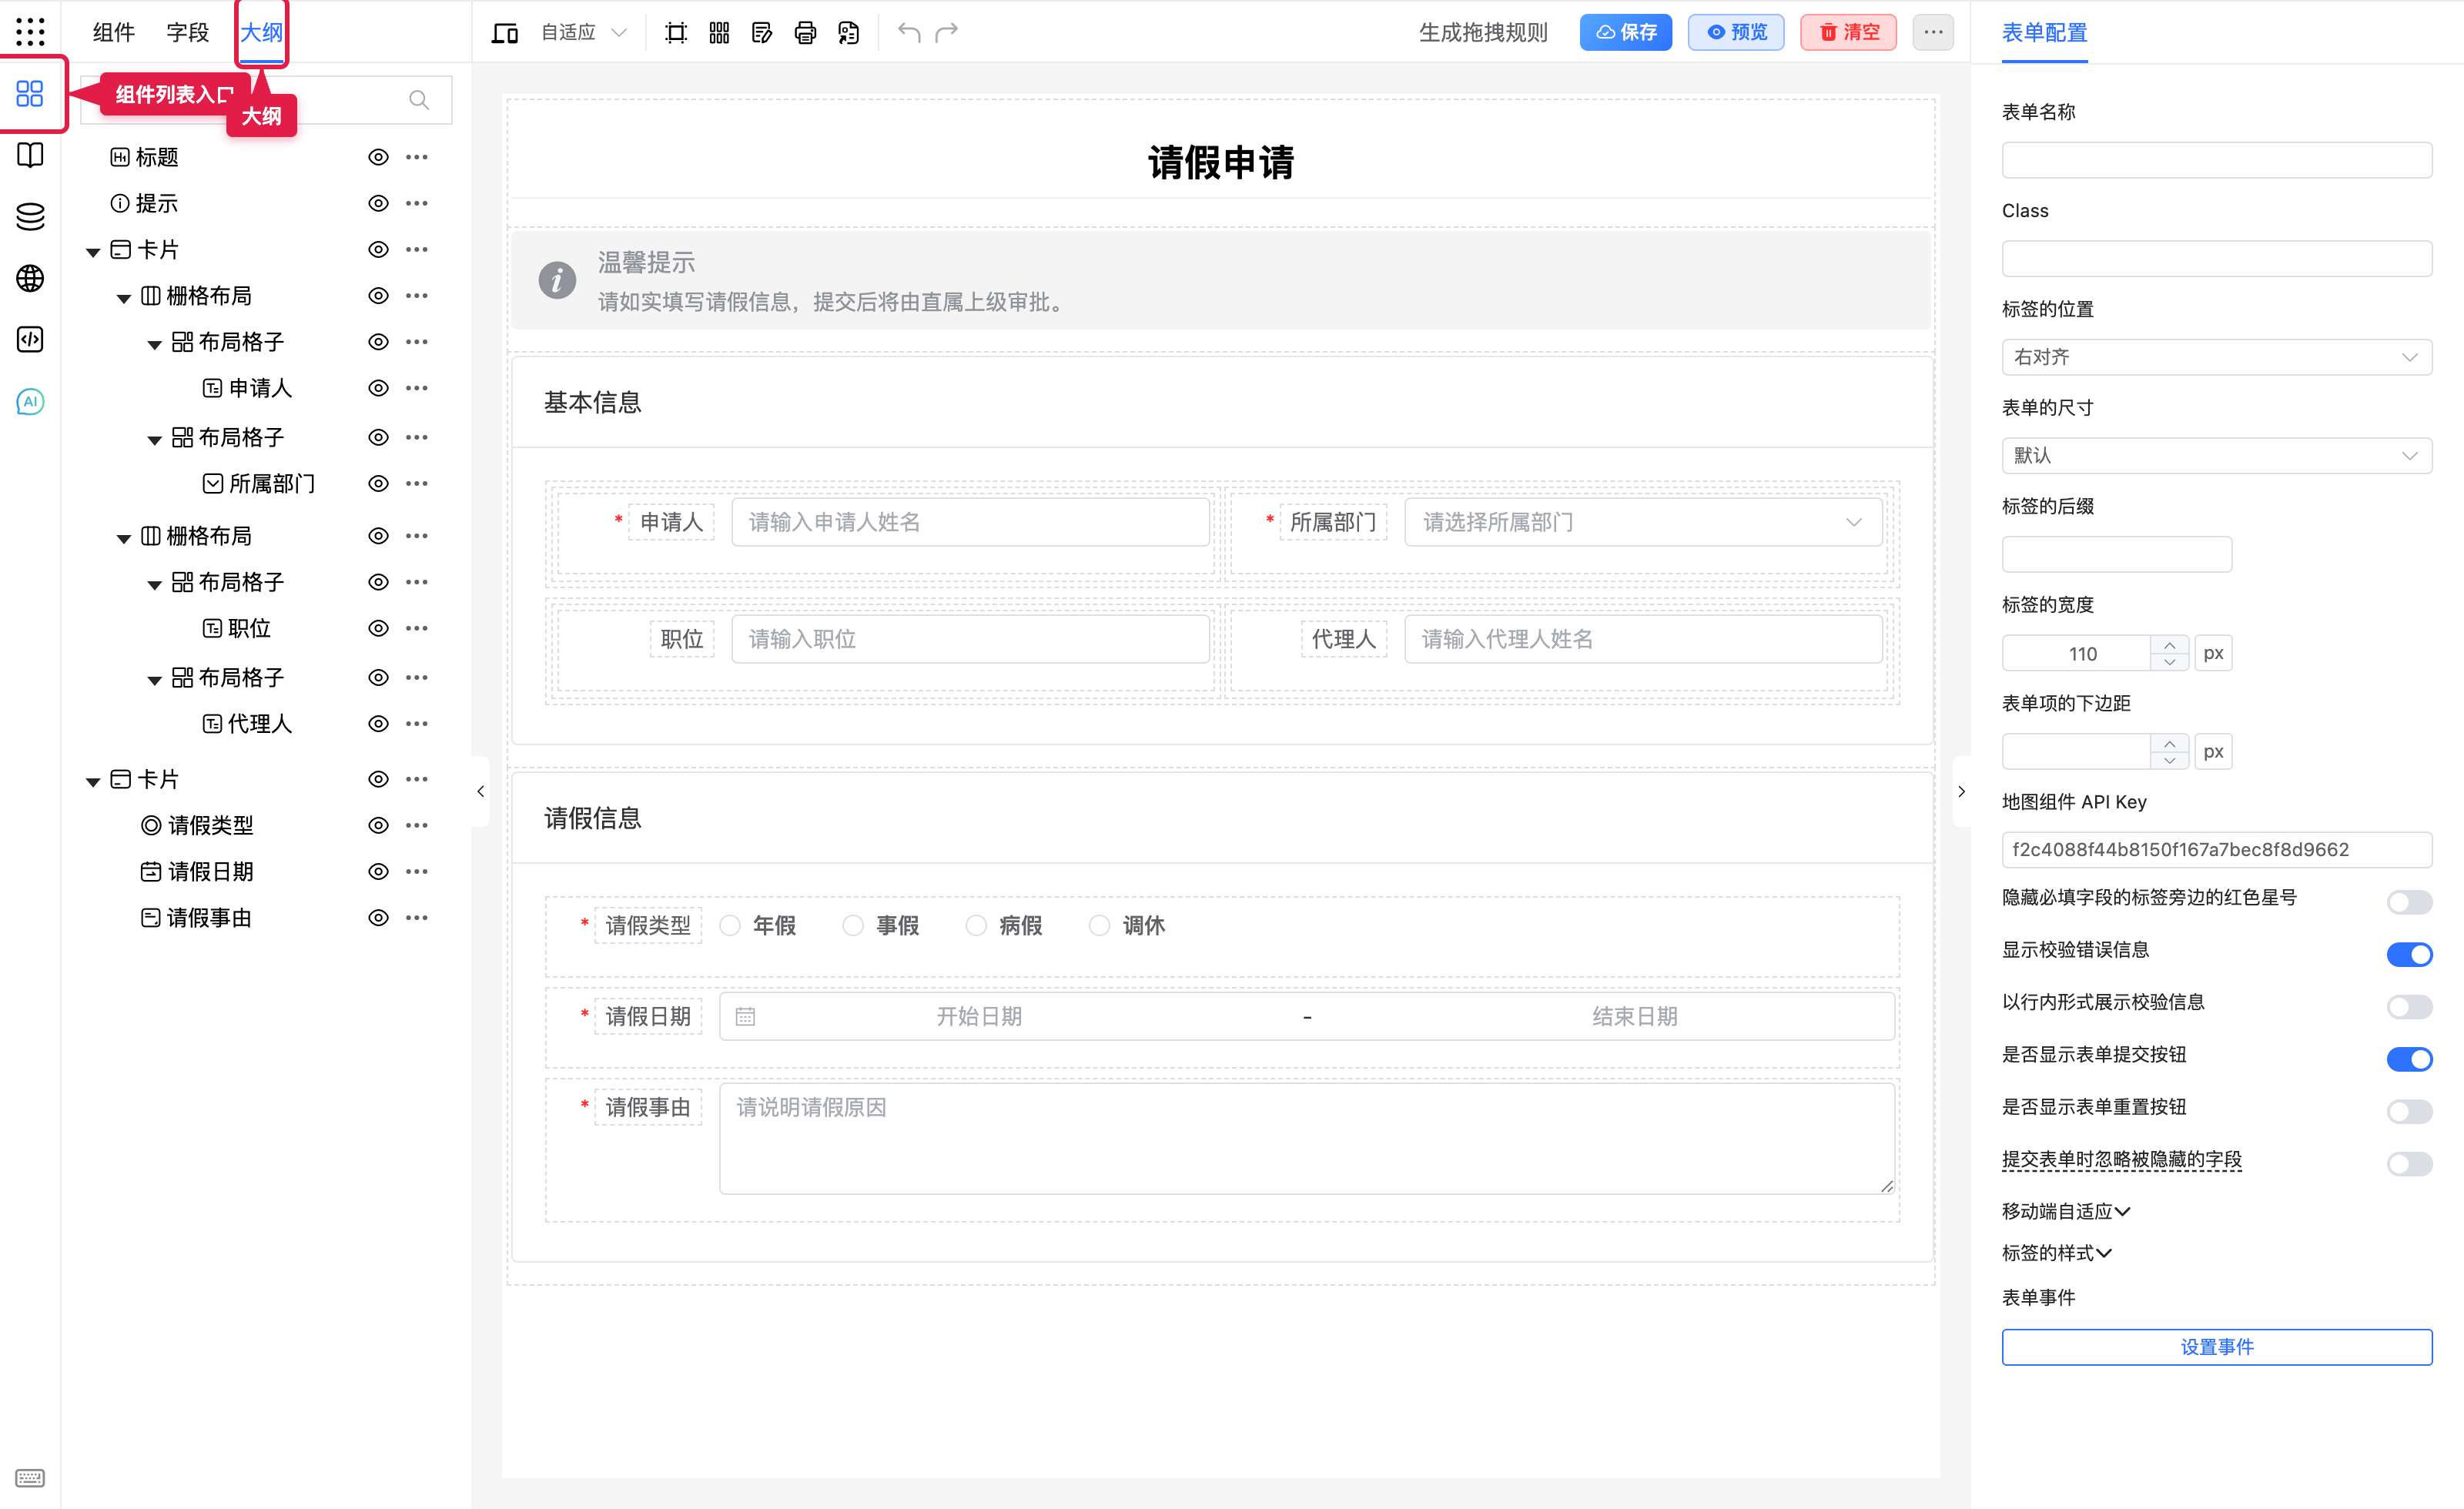The width and height of the screenshot is (2464, 1509).
Task: Click the search magnifier in outline panel
Action: 419,100
